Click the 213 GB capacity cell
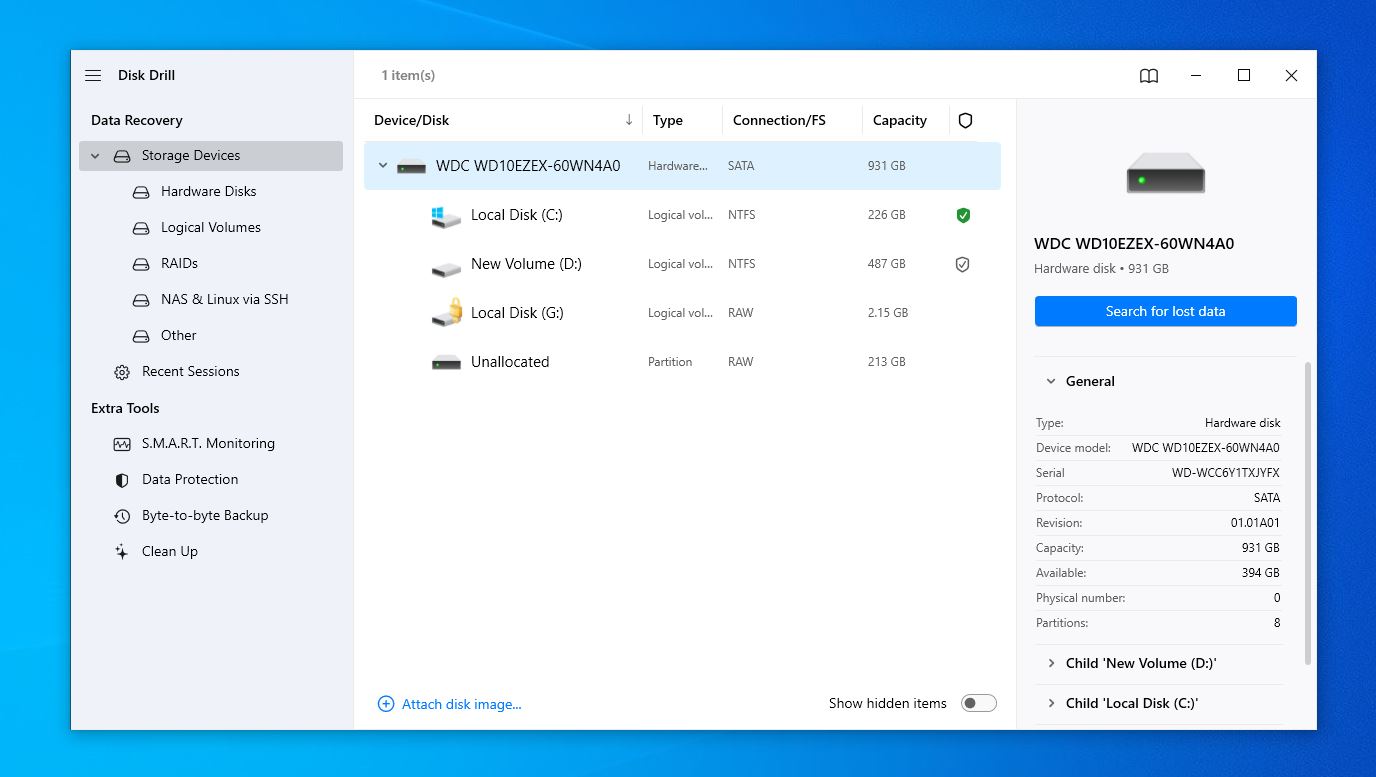The height and width of the screenshot is (777, 1376). click(x=887, y=362)
